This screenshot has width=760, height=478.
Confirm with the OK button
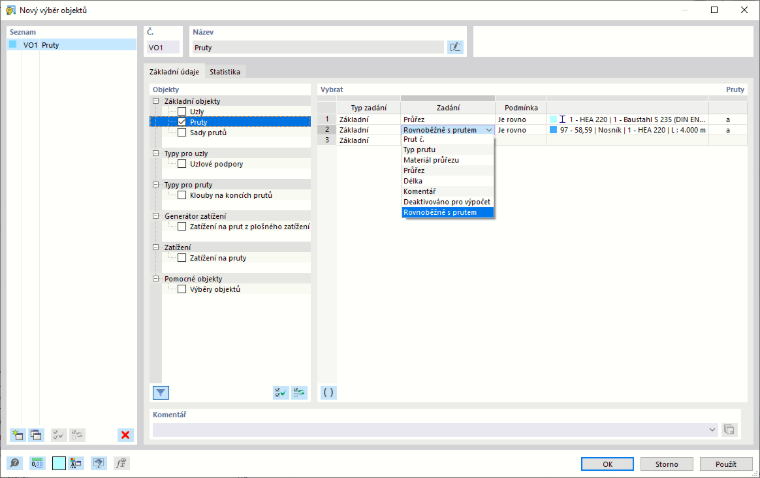pos(607,464)
